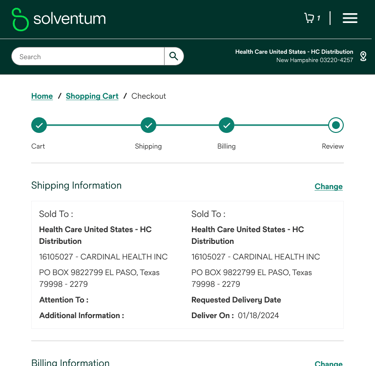Click delivery date 01/18/2024

[x=258, y=315]
